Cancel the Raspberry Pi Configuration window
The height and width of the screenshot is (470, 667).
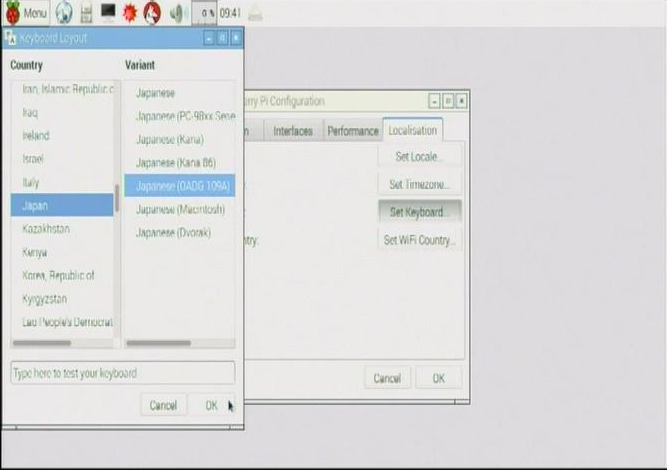click(388, 378)
